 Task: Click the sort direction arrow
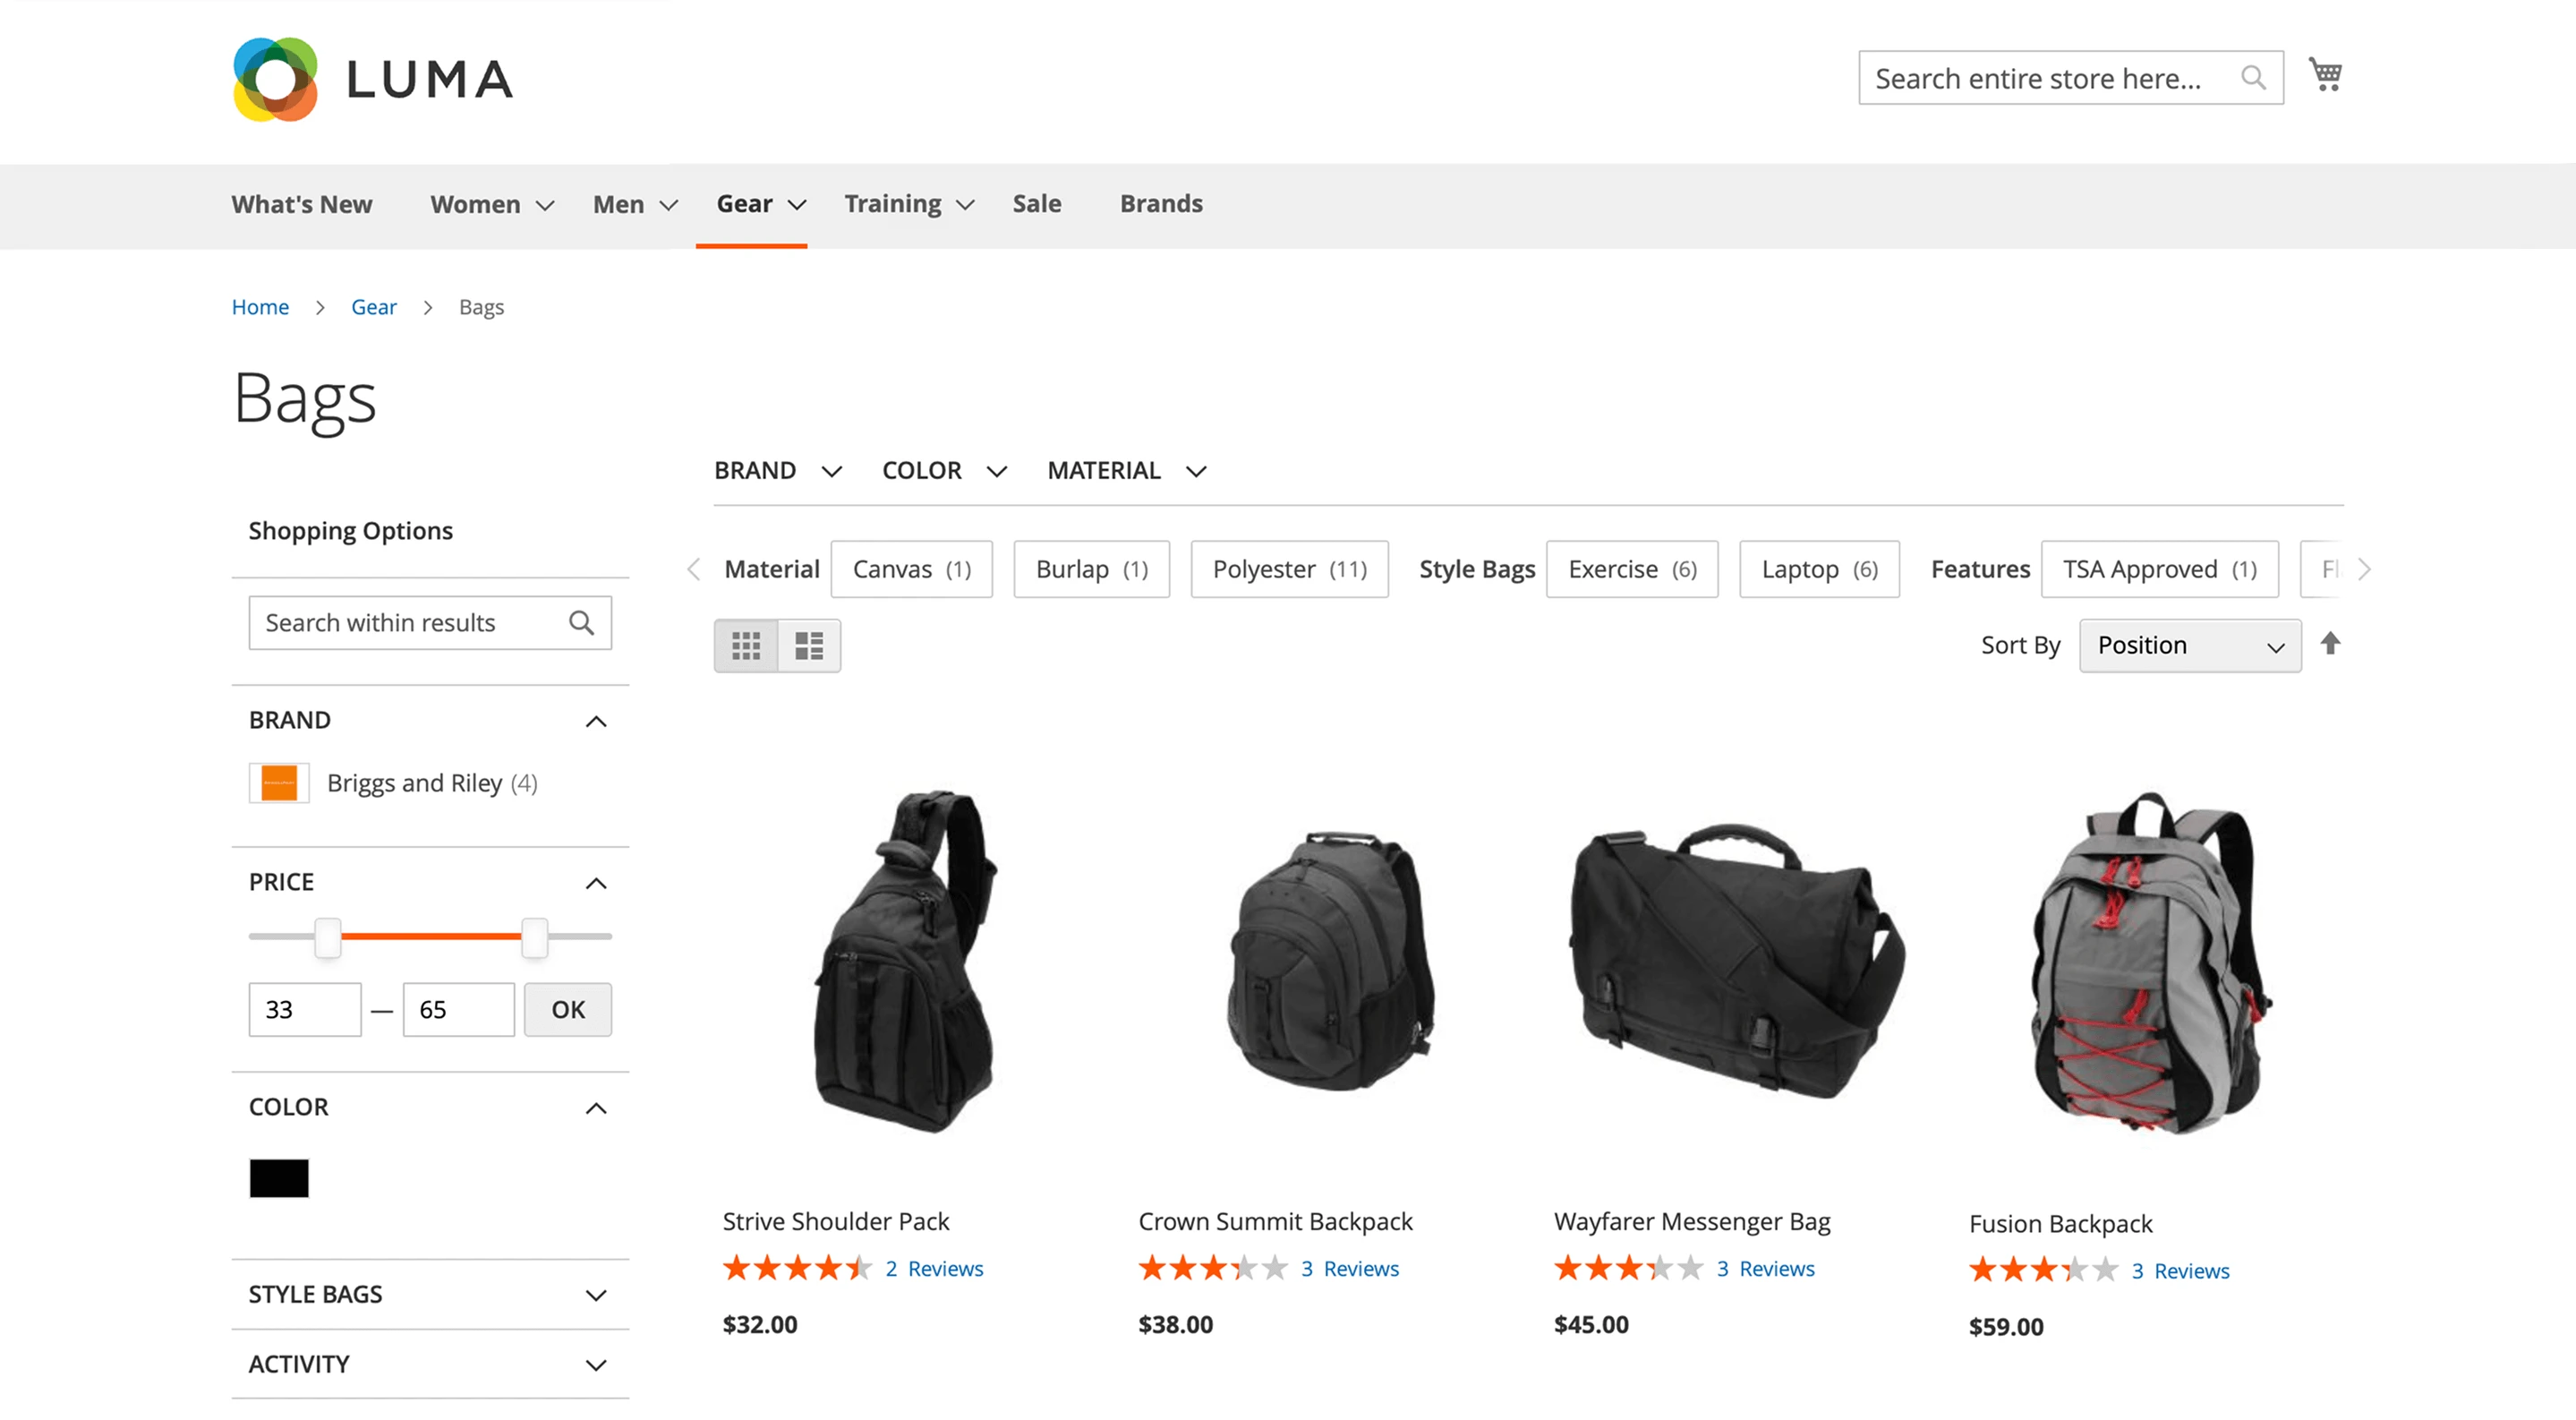click(x=2331, y=645)
